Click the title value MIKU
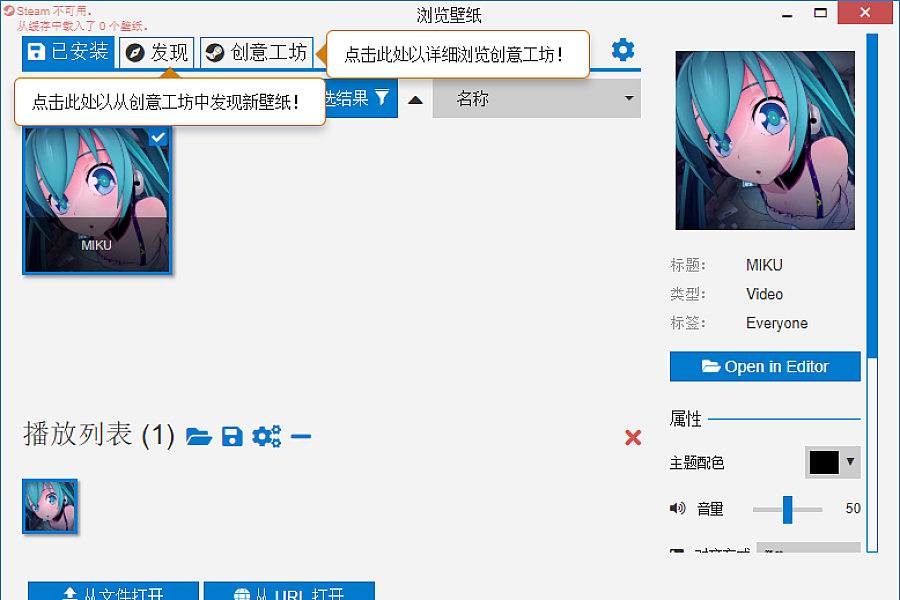This screenshot has height=600, width=900. pos(764,265)
